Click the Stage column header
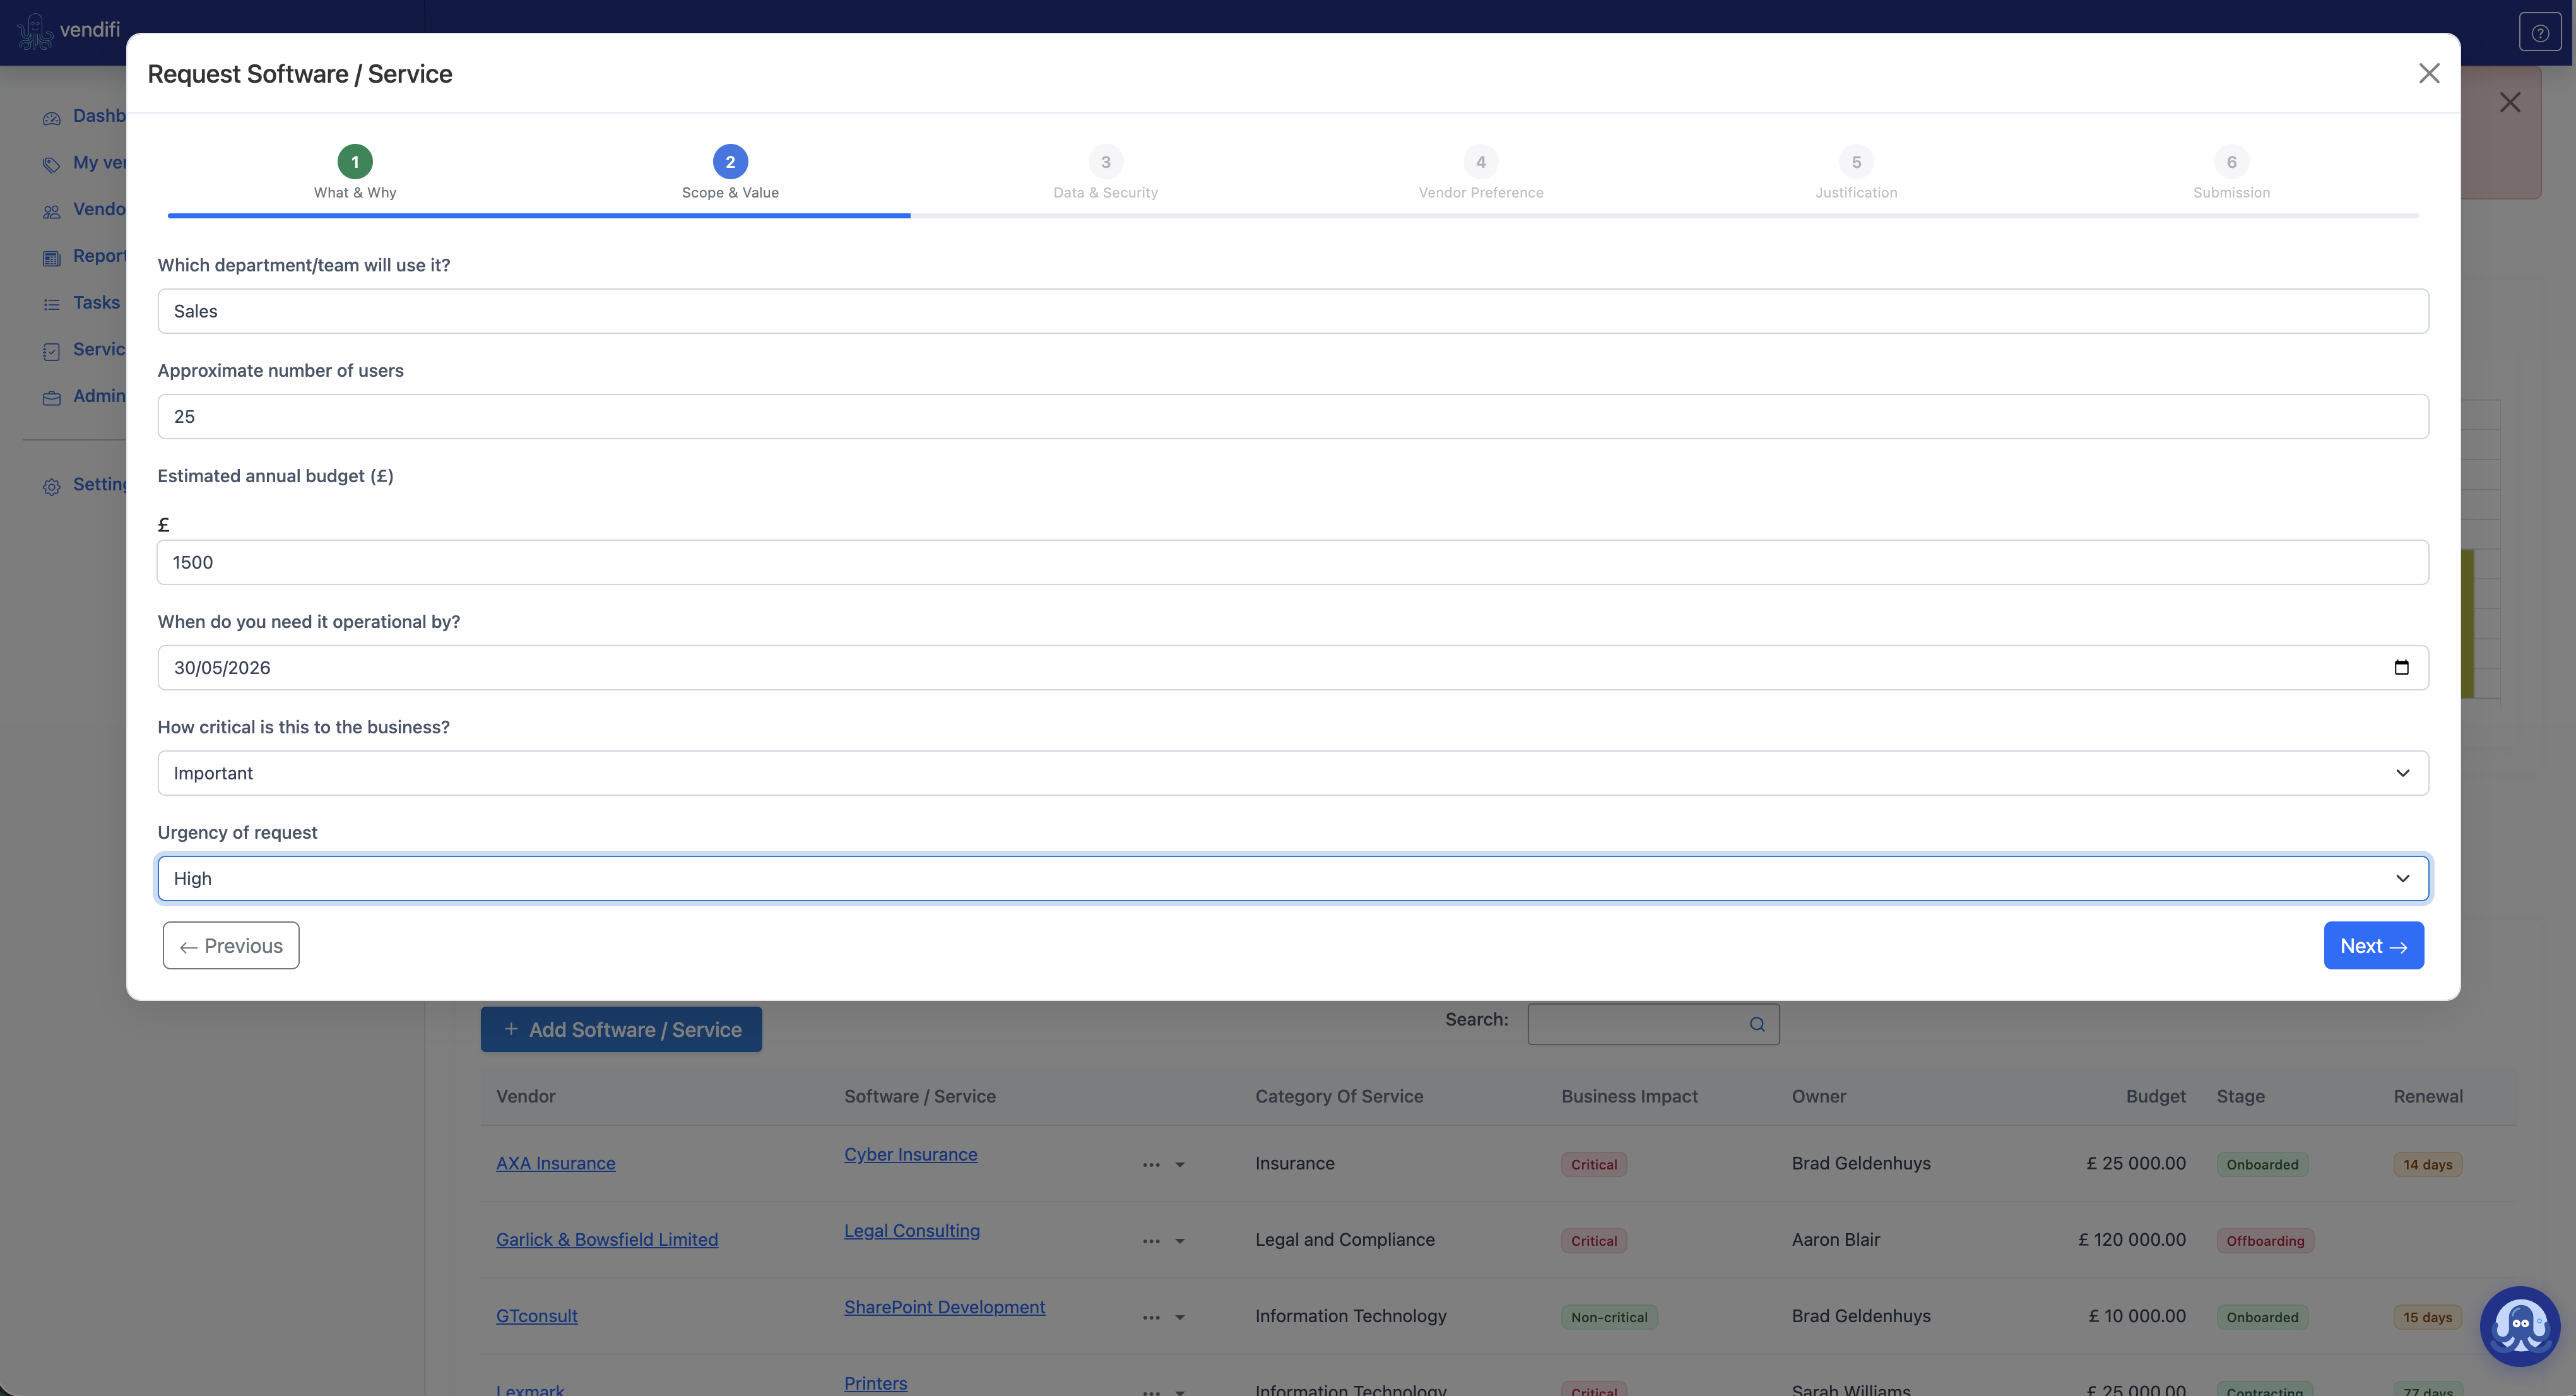Screen dimensions: 2576x1396 [x=2241, y=1096]
